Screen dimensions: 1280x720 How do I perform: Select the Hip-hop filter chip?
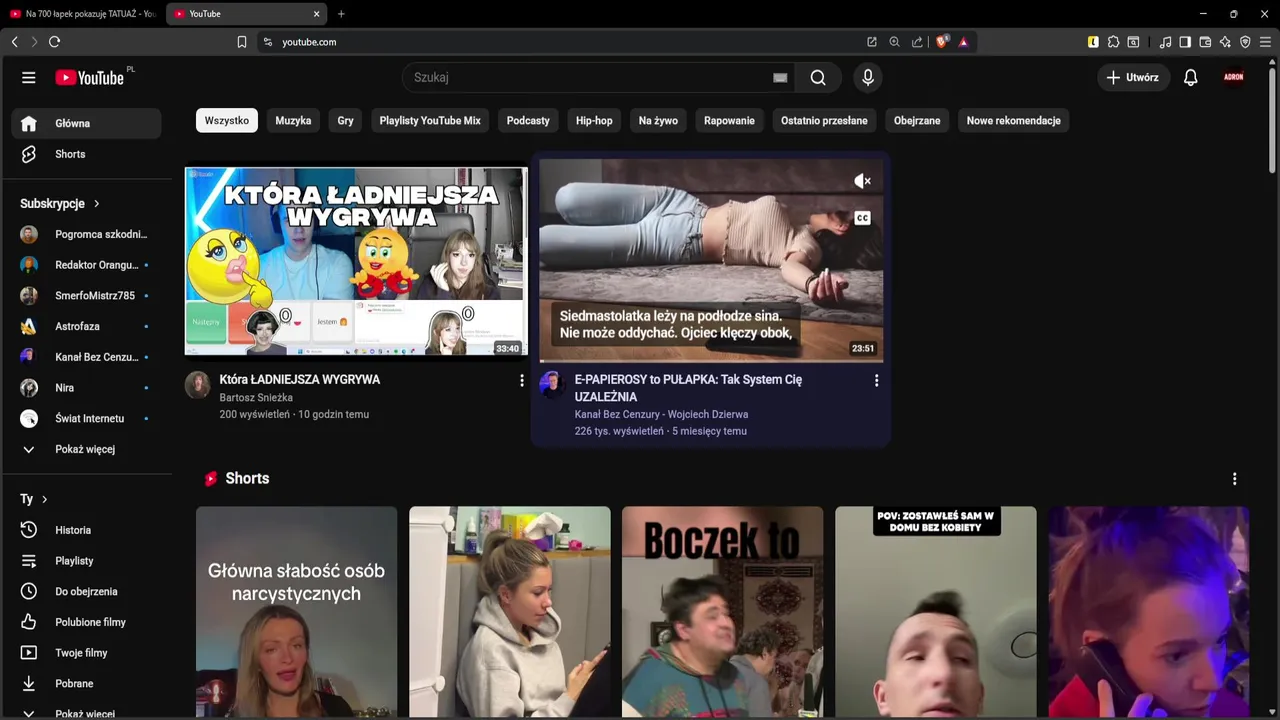(x=594, y=121)
